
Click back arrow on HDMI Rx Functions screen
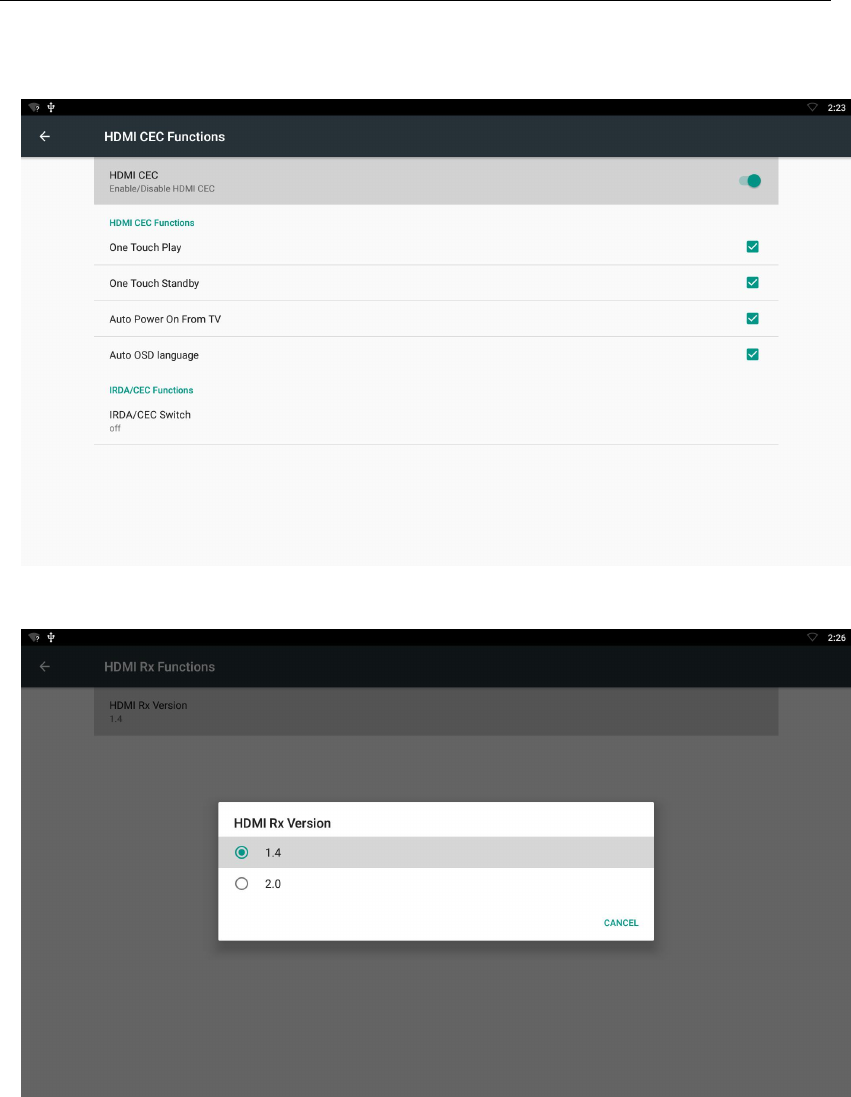click(45, 667)
